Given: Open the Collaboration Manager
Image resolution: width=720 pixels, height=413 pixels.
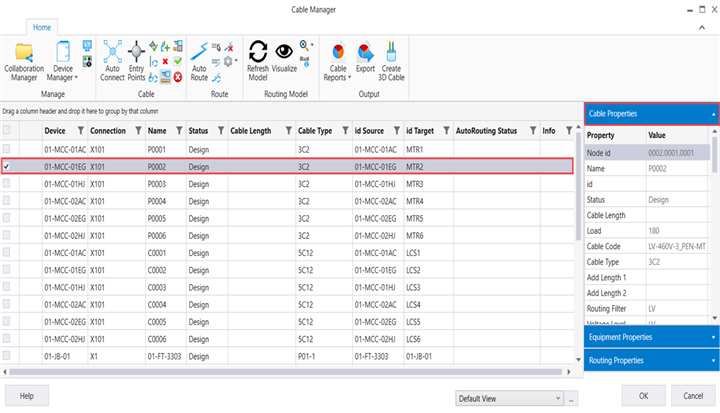Looking at the screenshot, I should point(24,62).
